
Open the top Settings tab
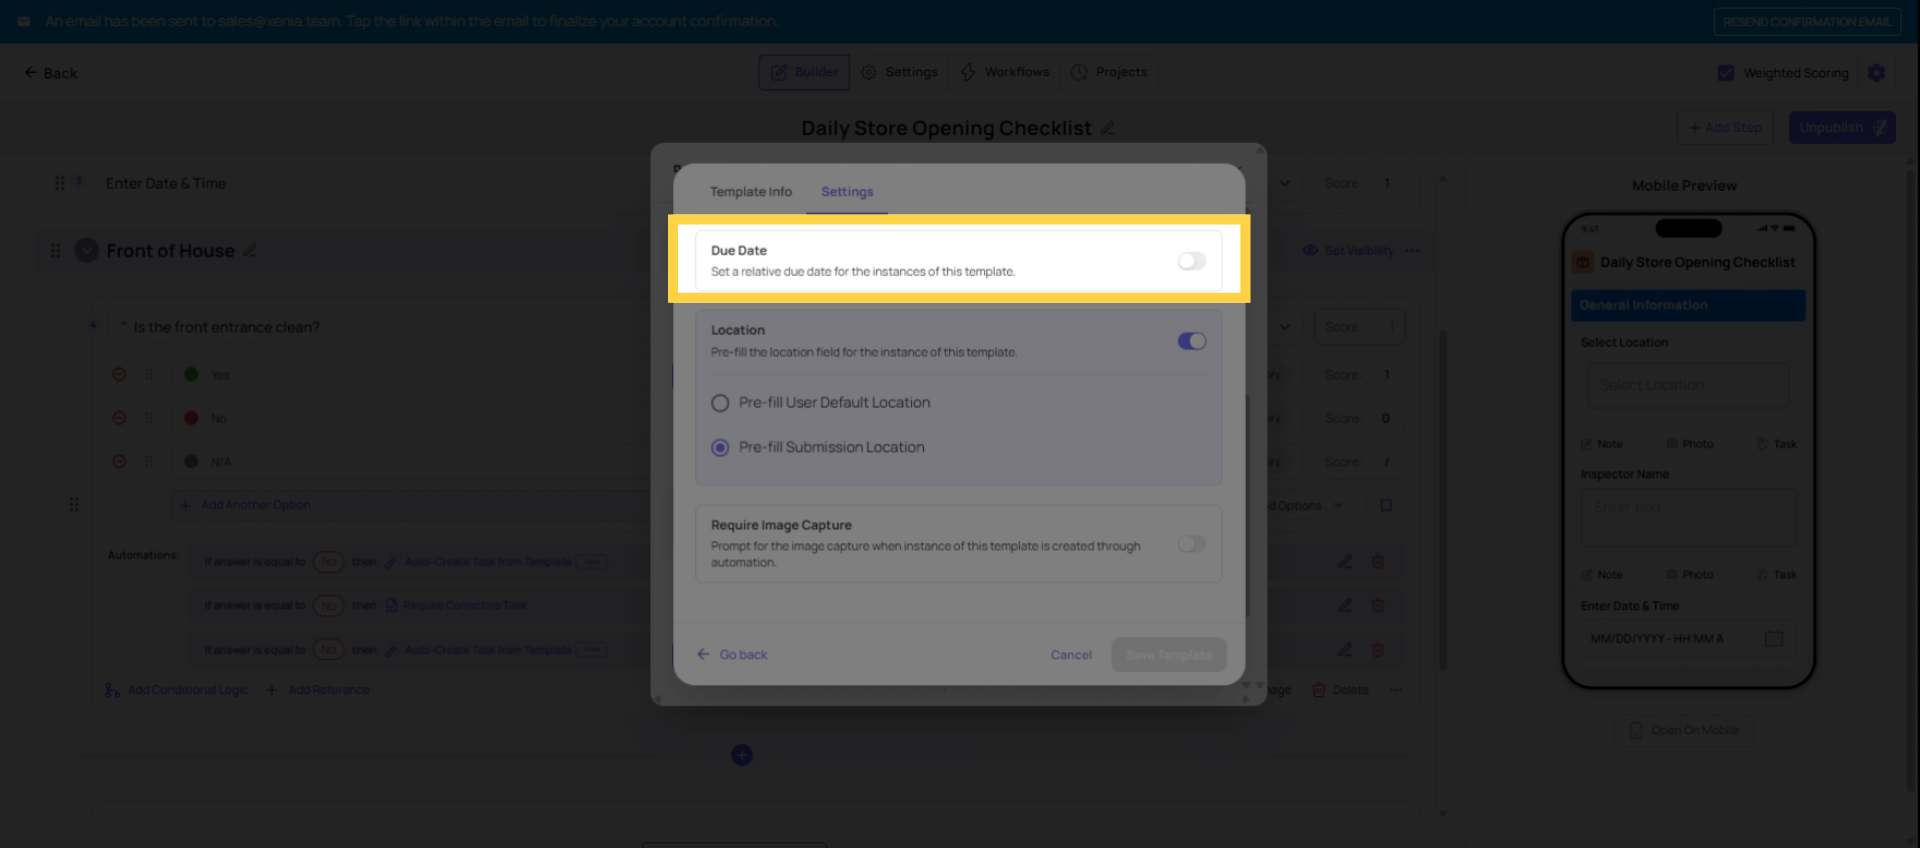pos(900,72)
